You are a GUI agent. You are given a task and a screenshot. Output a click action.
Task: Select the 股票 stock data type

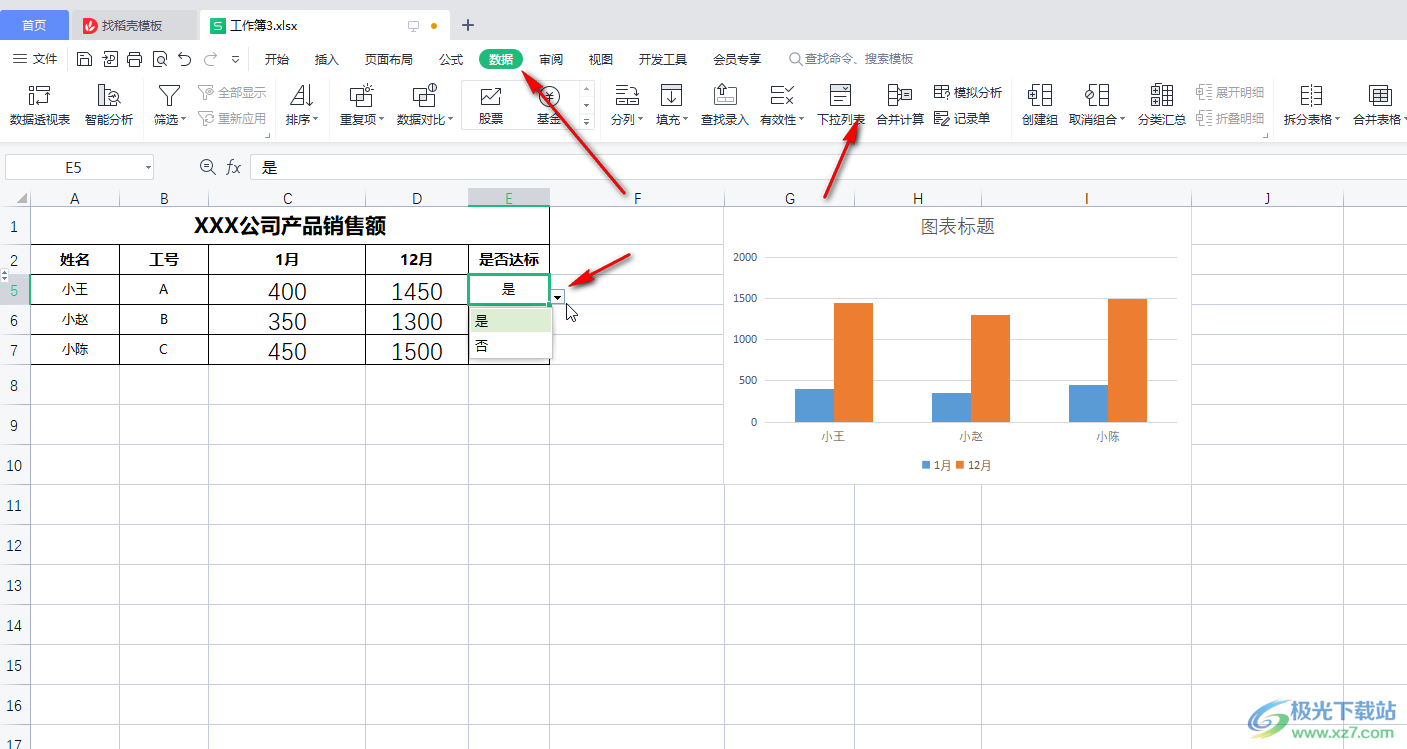point(491,105)
